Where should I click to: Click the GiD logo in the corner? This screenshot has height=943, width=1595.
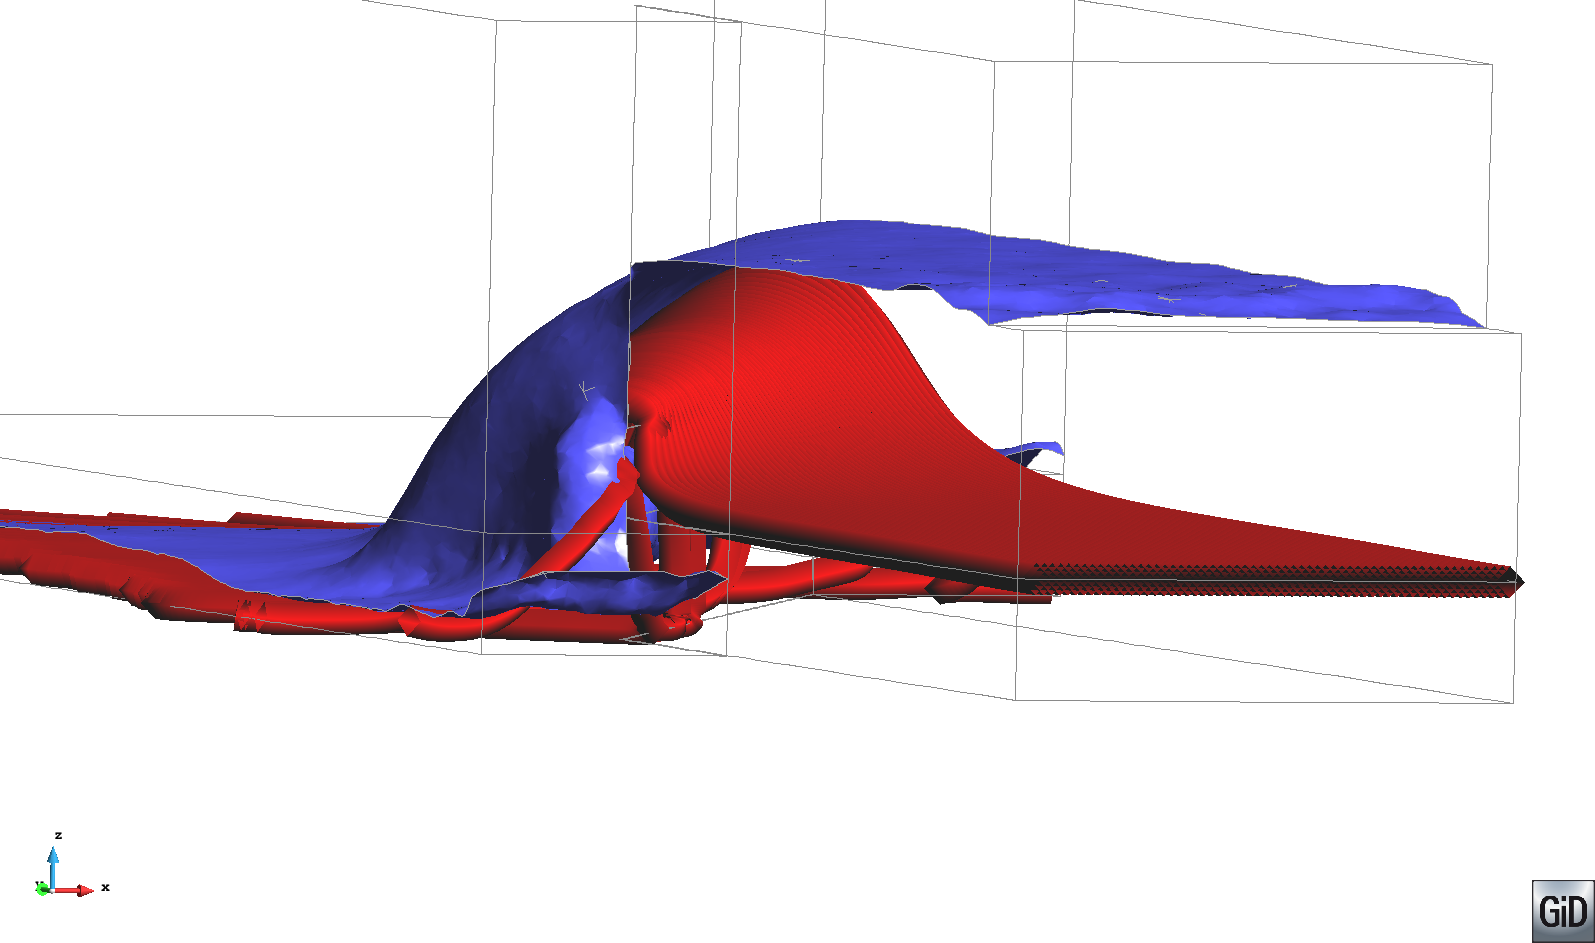(1562, 910)
